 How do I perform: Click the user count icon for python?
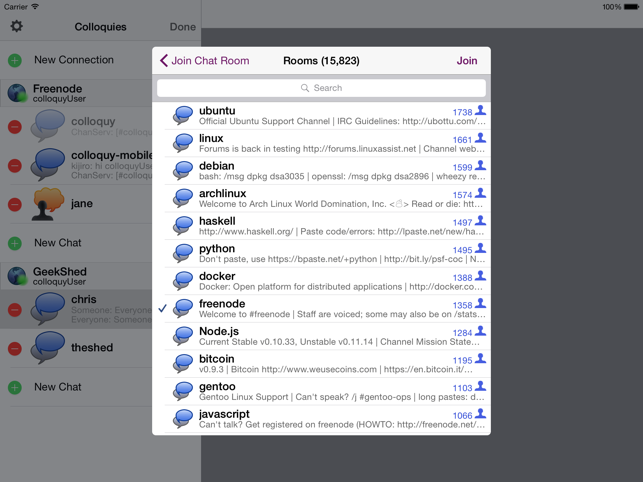pyautogui.click(x=480, y=248)
